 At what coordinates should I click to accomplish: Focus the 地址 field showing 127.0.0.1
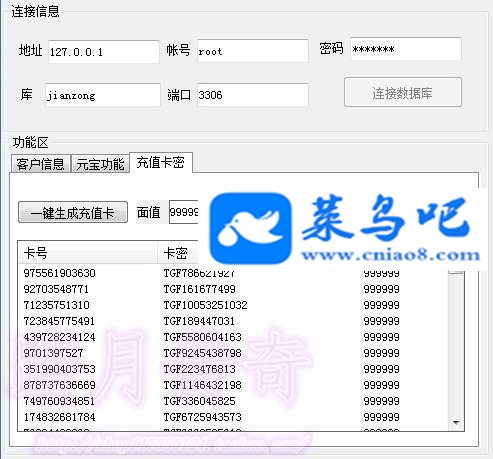point(104,52)
